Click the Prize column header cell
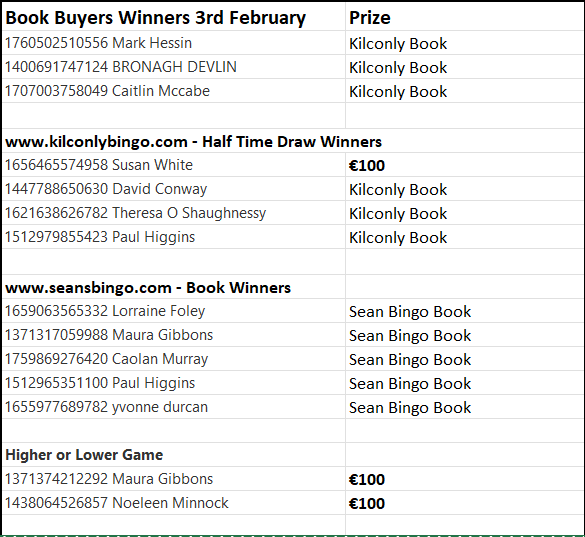Viewport: 585px width, 537px height. (465, 18)
